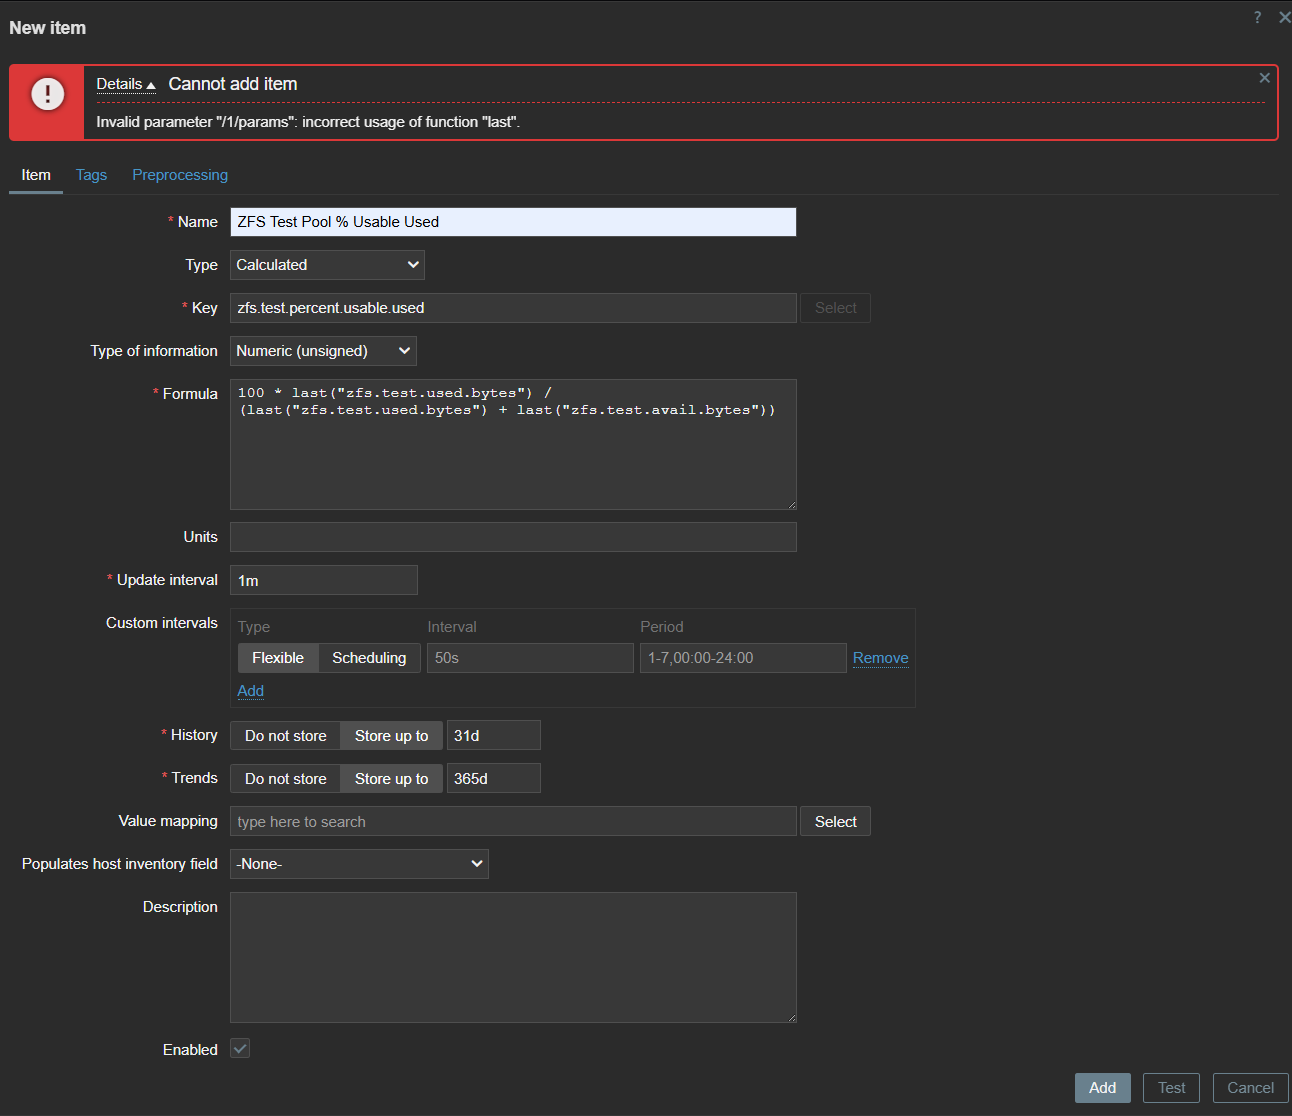Close the New item dialog
The image size is (1292, 1116).
coord(1284,17)
